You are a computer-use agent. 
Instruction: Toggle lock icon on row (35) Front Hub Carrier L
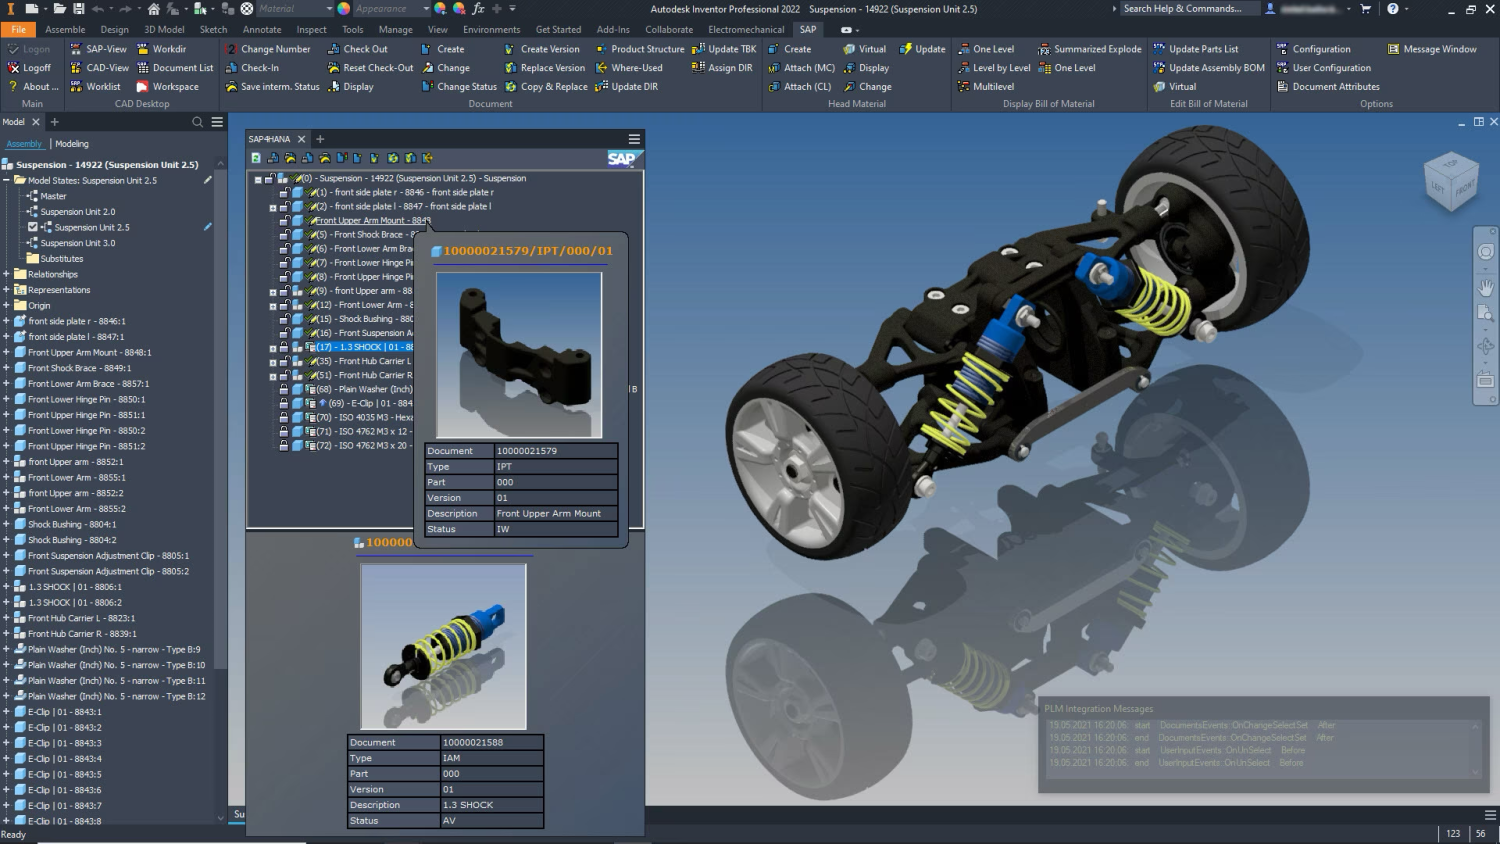tap(284, 361)
